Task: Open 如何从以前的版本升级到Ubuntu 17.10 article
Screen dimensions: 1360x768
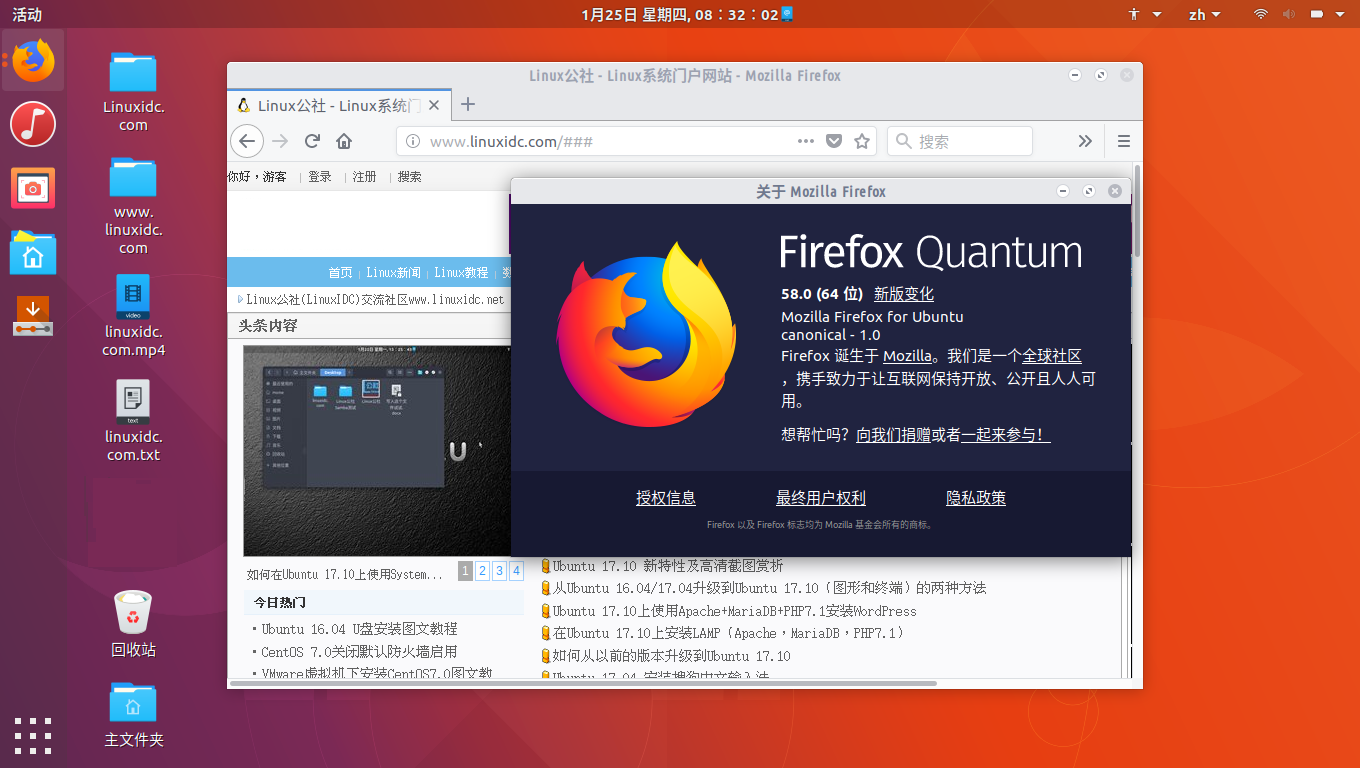Action: (x=672, y=656)
